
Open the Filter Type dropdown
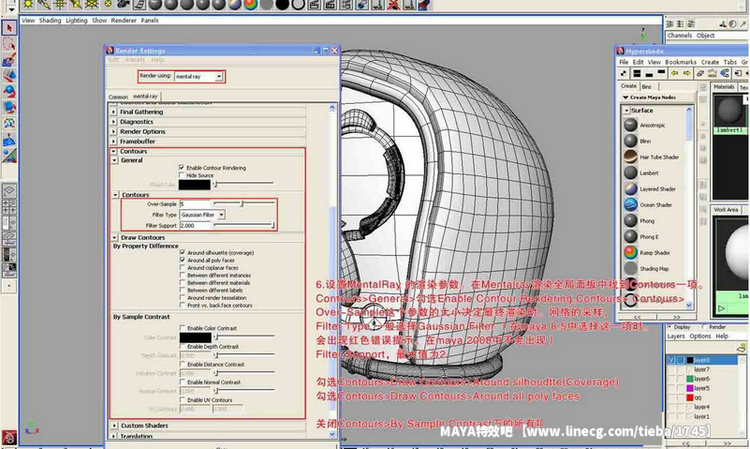202,215
